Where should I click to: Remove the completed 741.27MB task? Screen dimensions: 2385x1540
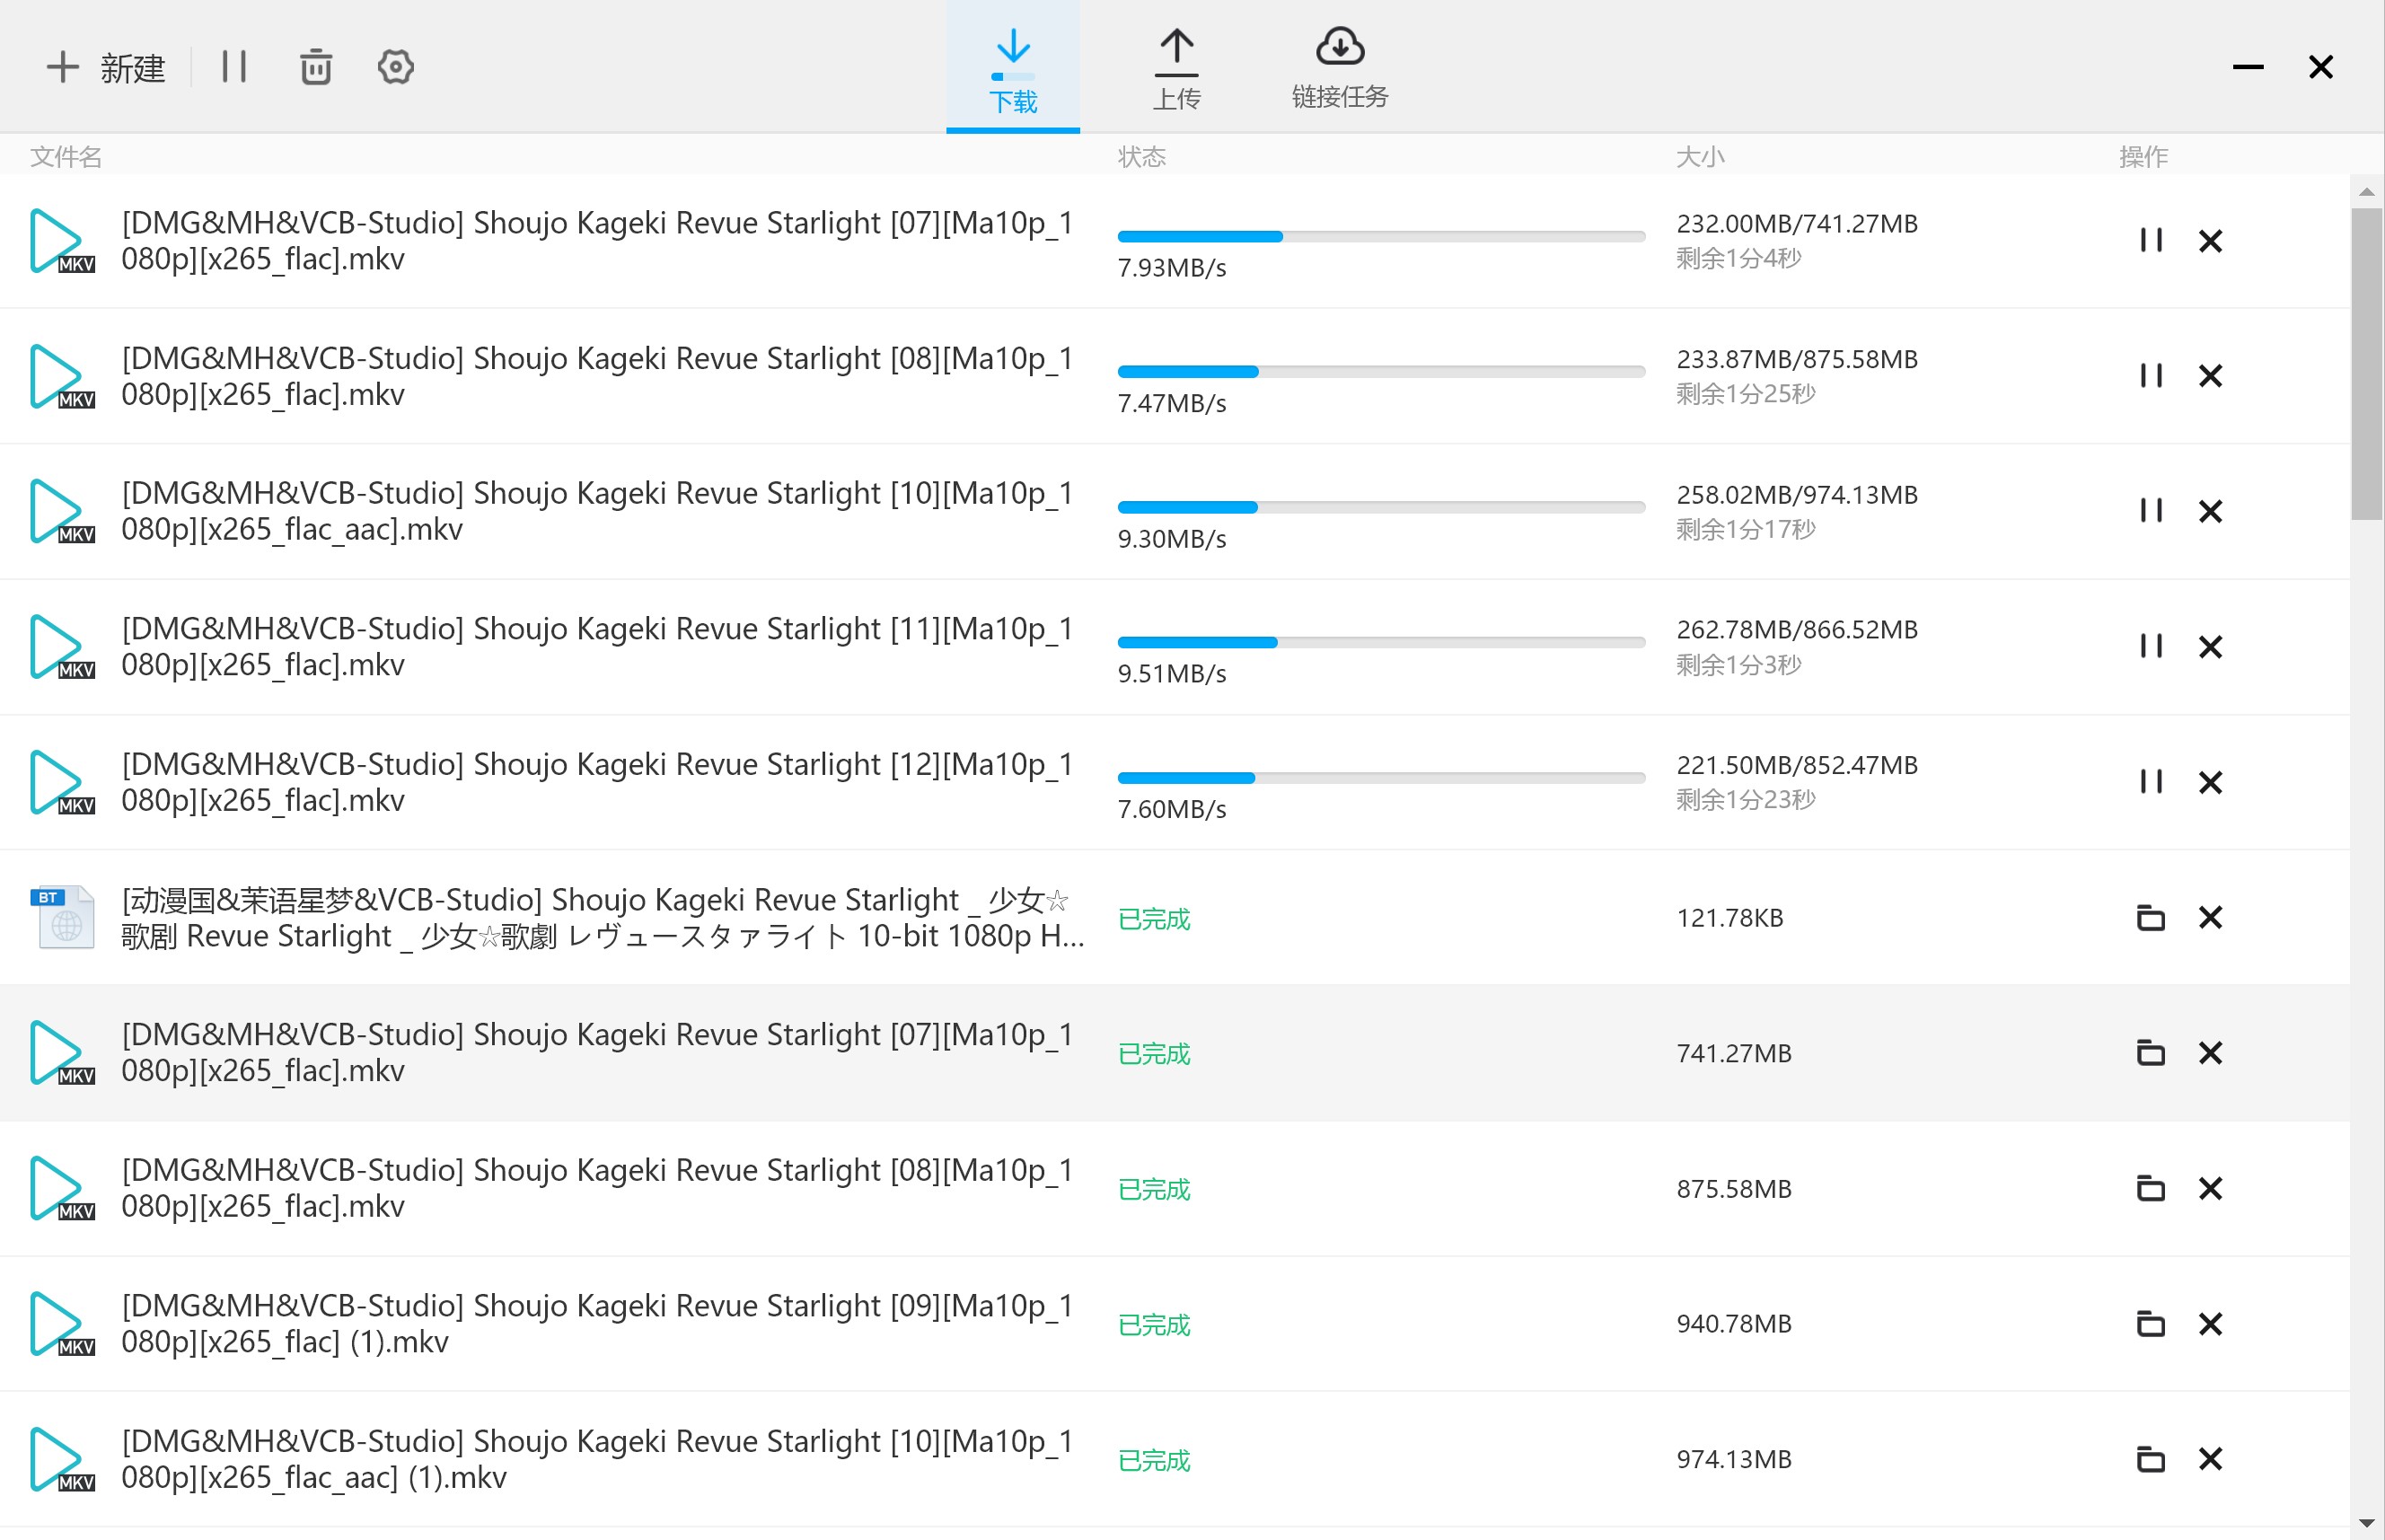pos(2210,1052)
